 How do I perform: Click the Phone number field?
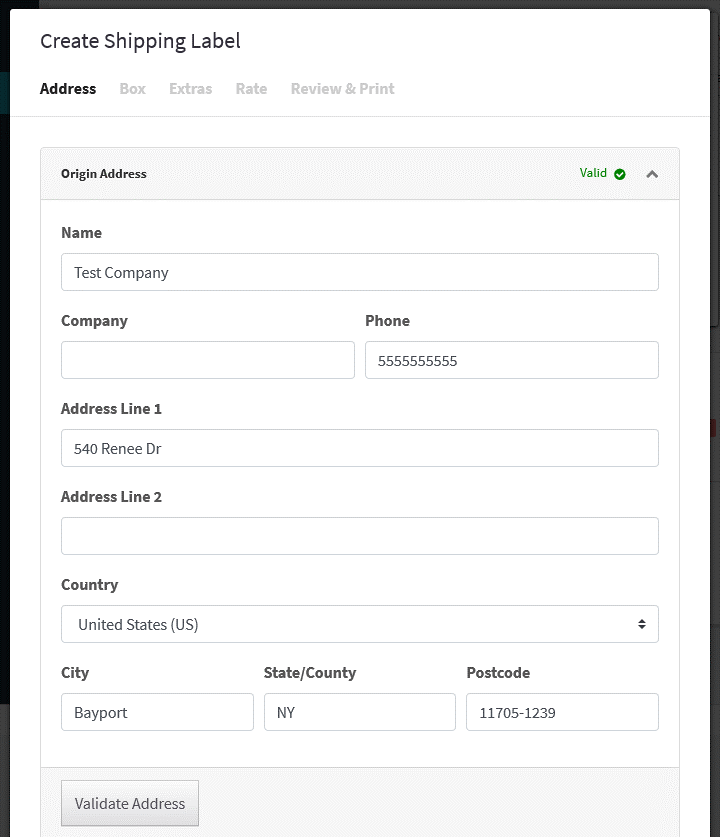[x=512, y=360]
